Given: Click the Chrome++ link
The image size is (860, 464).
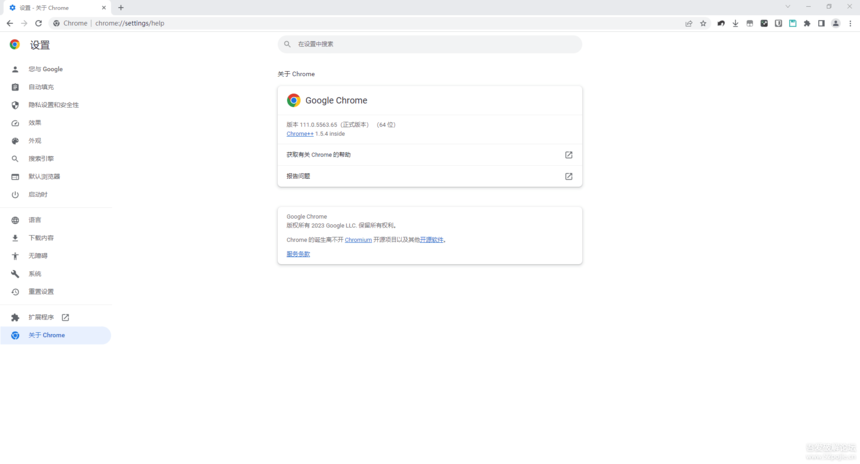Looking at the screenshot, I should 300,134.
